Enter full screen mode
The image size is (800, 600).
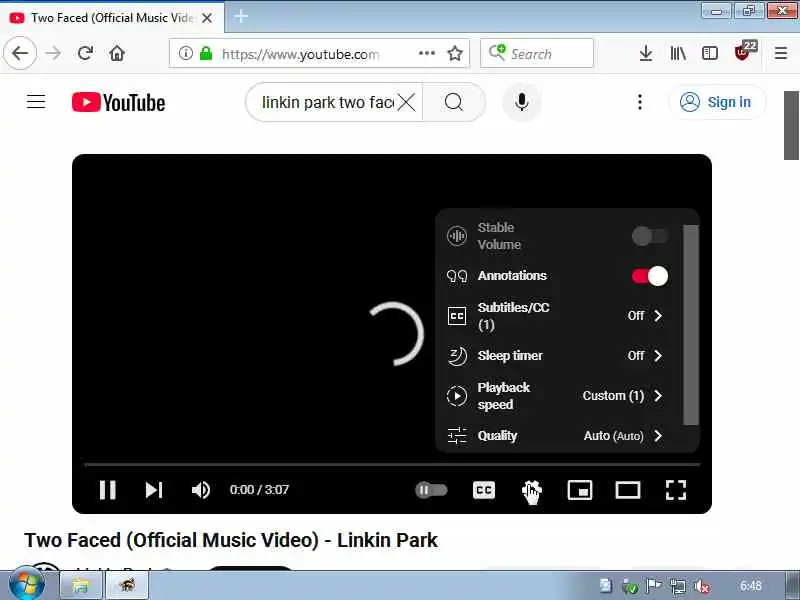pyautogui.click(x=676, y=490)
